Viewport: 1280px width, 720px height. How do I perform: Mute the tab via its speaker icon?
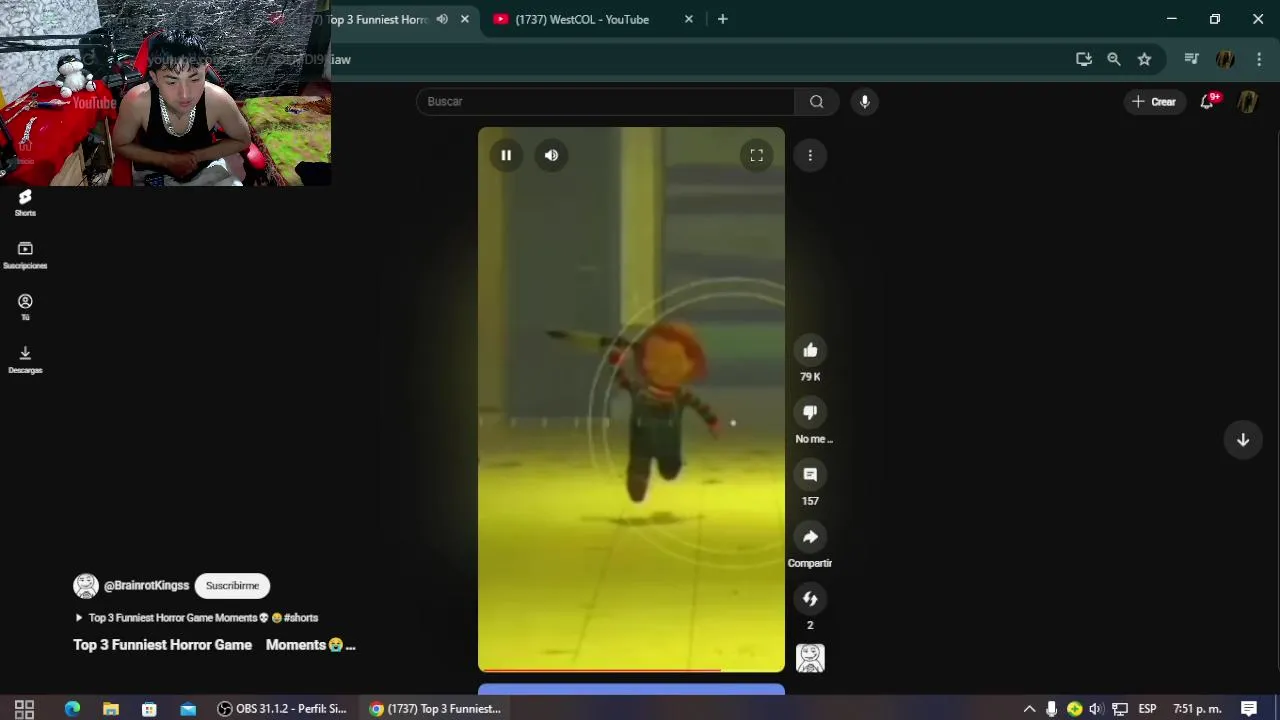coord(442,19)
